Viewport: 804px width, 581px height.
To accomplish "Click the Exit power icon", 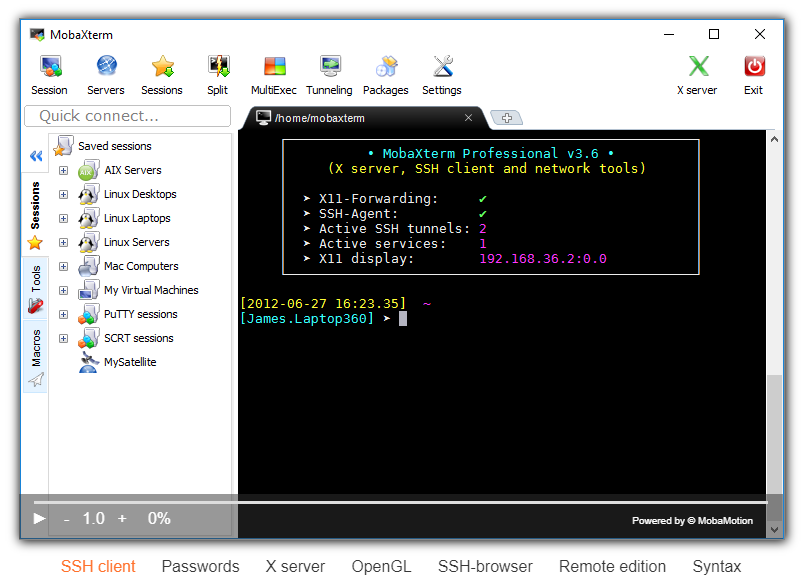I will 754,68.
